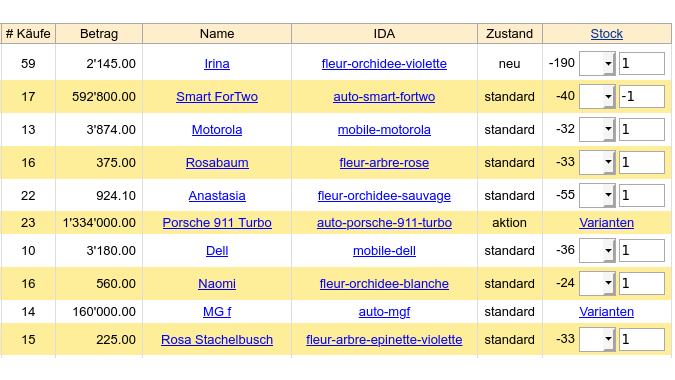Viewport: 675px width, 380px height.
Task: Open the Dell row stock dropdown
Action: click(597, 250)
